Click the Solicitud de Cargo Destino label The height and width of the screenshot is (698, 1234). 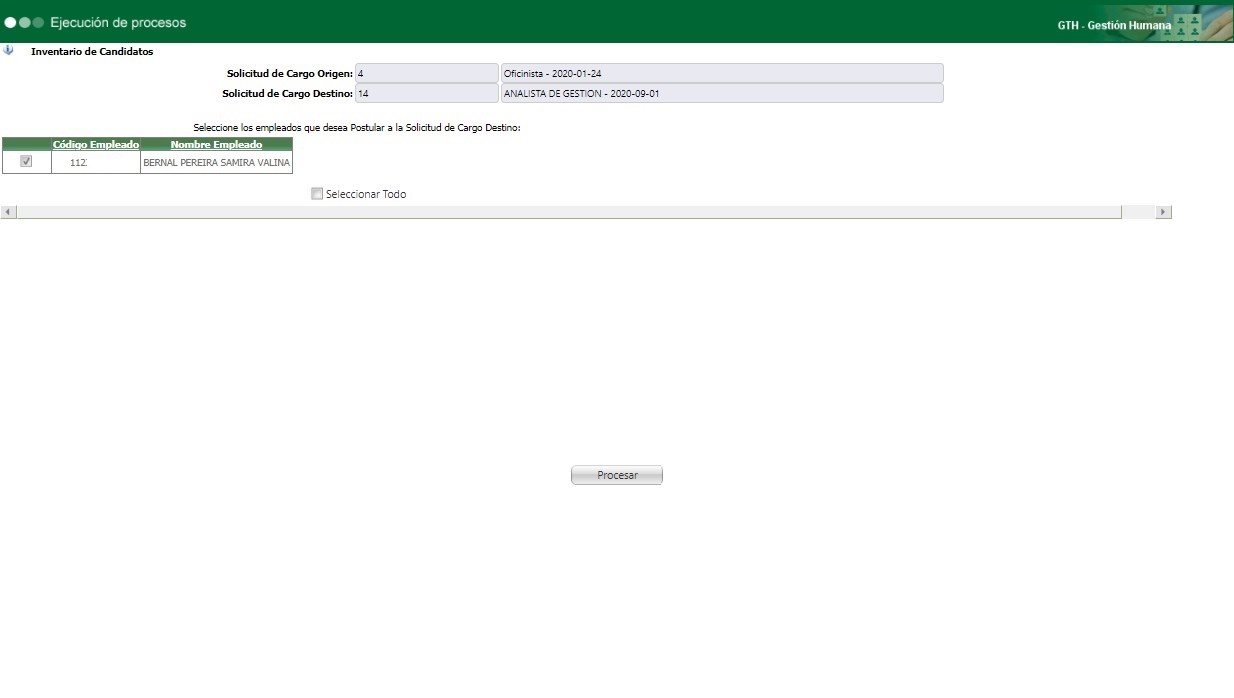point(288,94)
